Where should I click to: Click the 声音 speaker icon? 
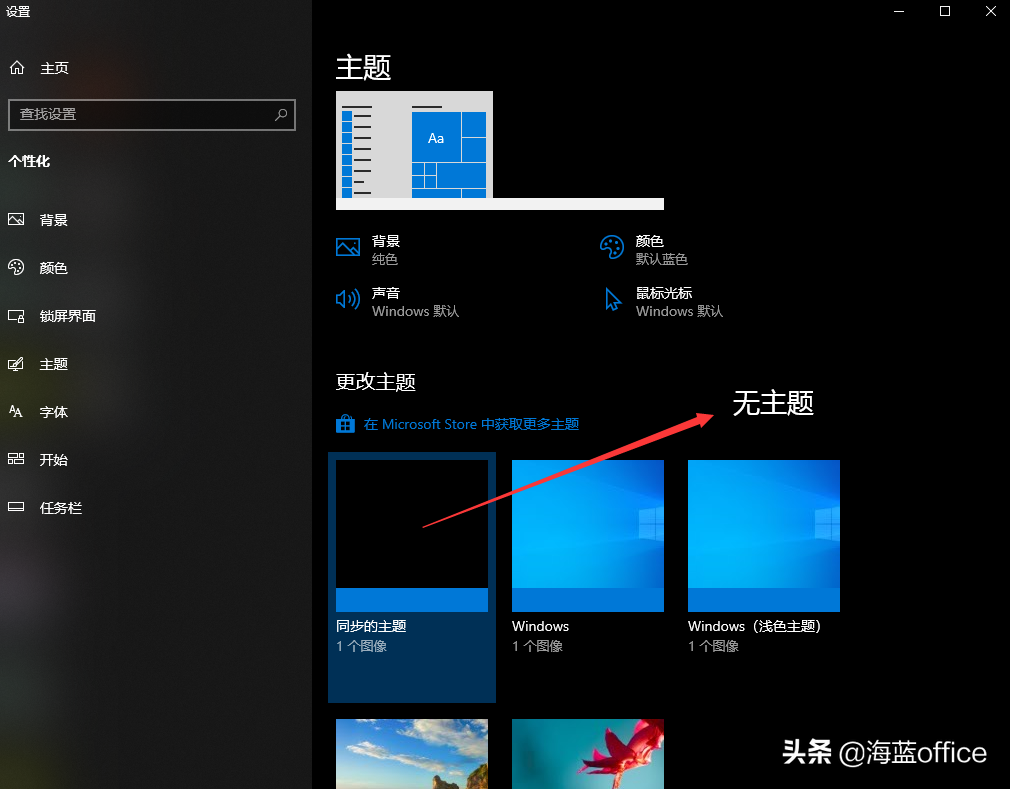(348, 299)
